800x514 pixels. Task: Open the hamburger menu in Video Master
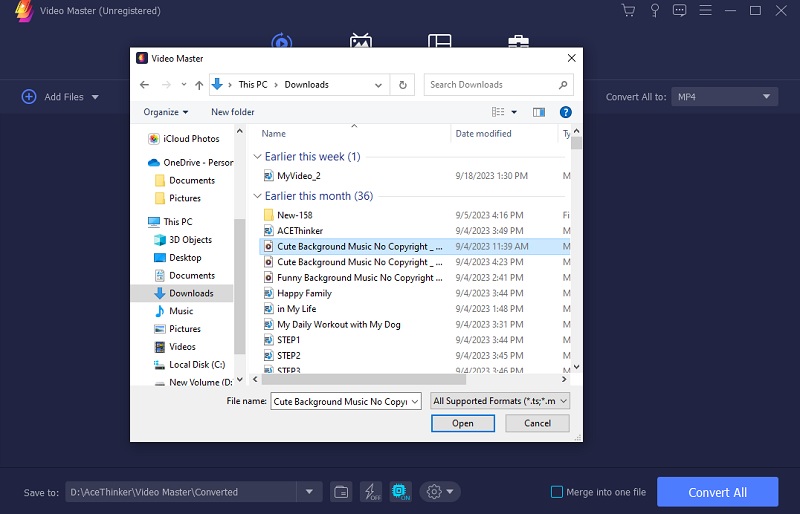pos(706,10)
